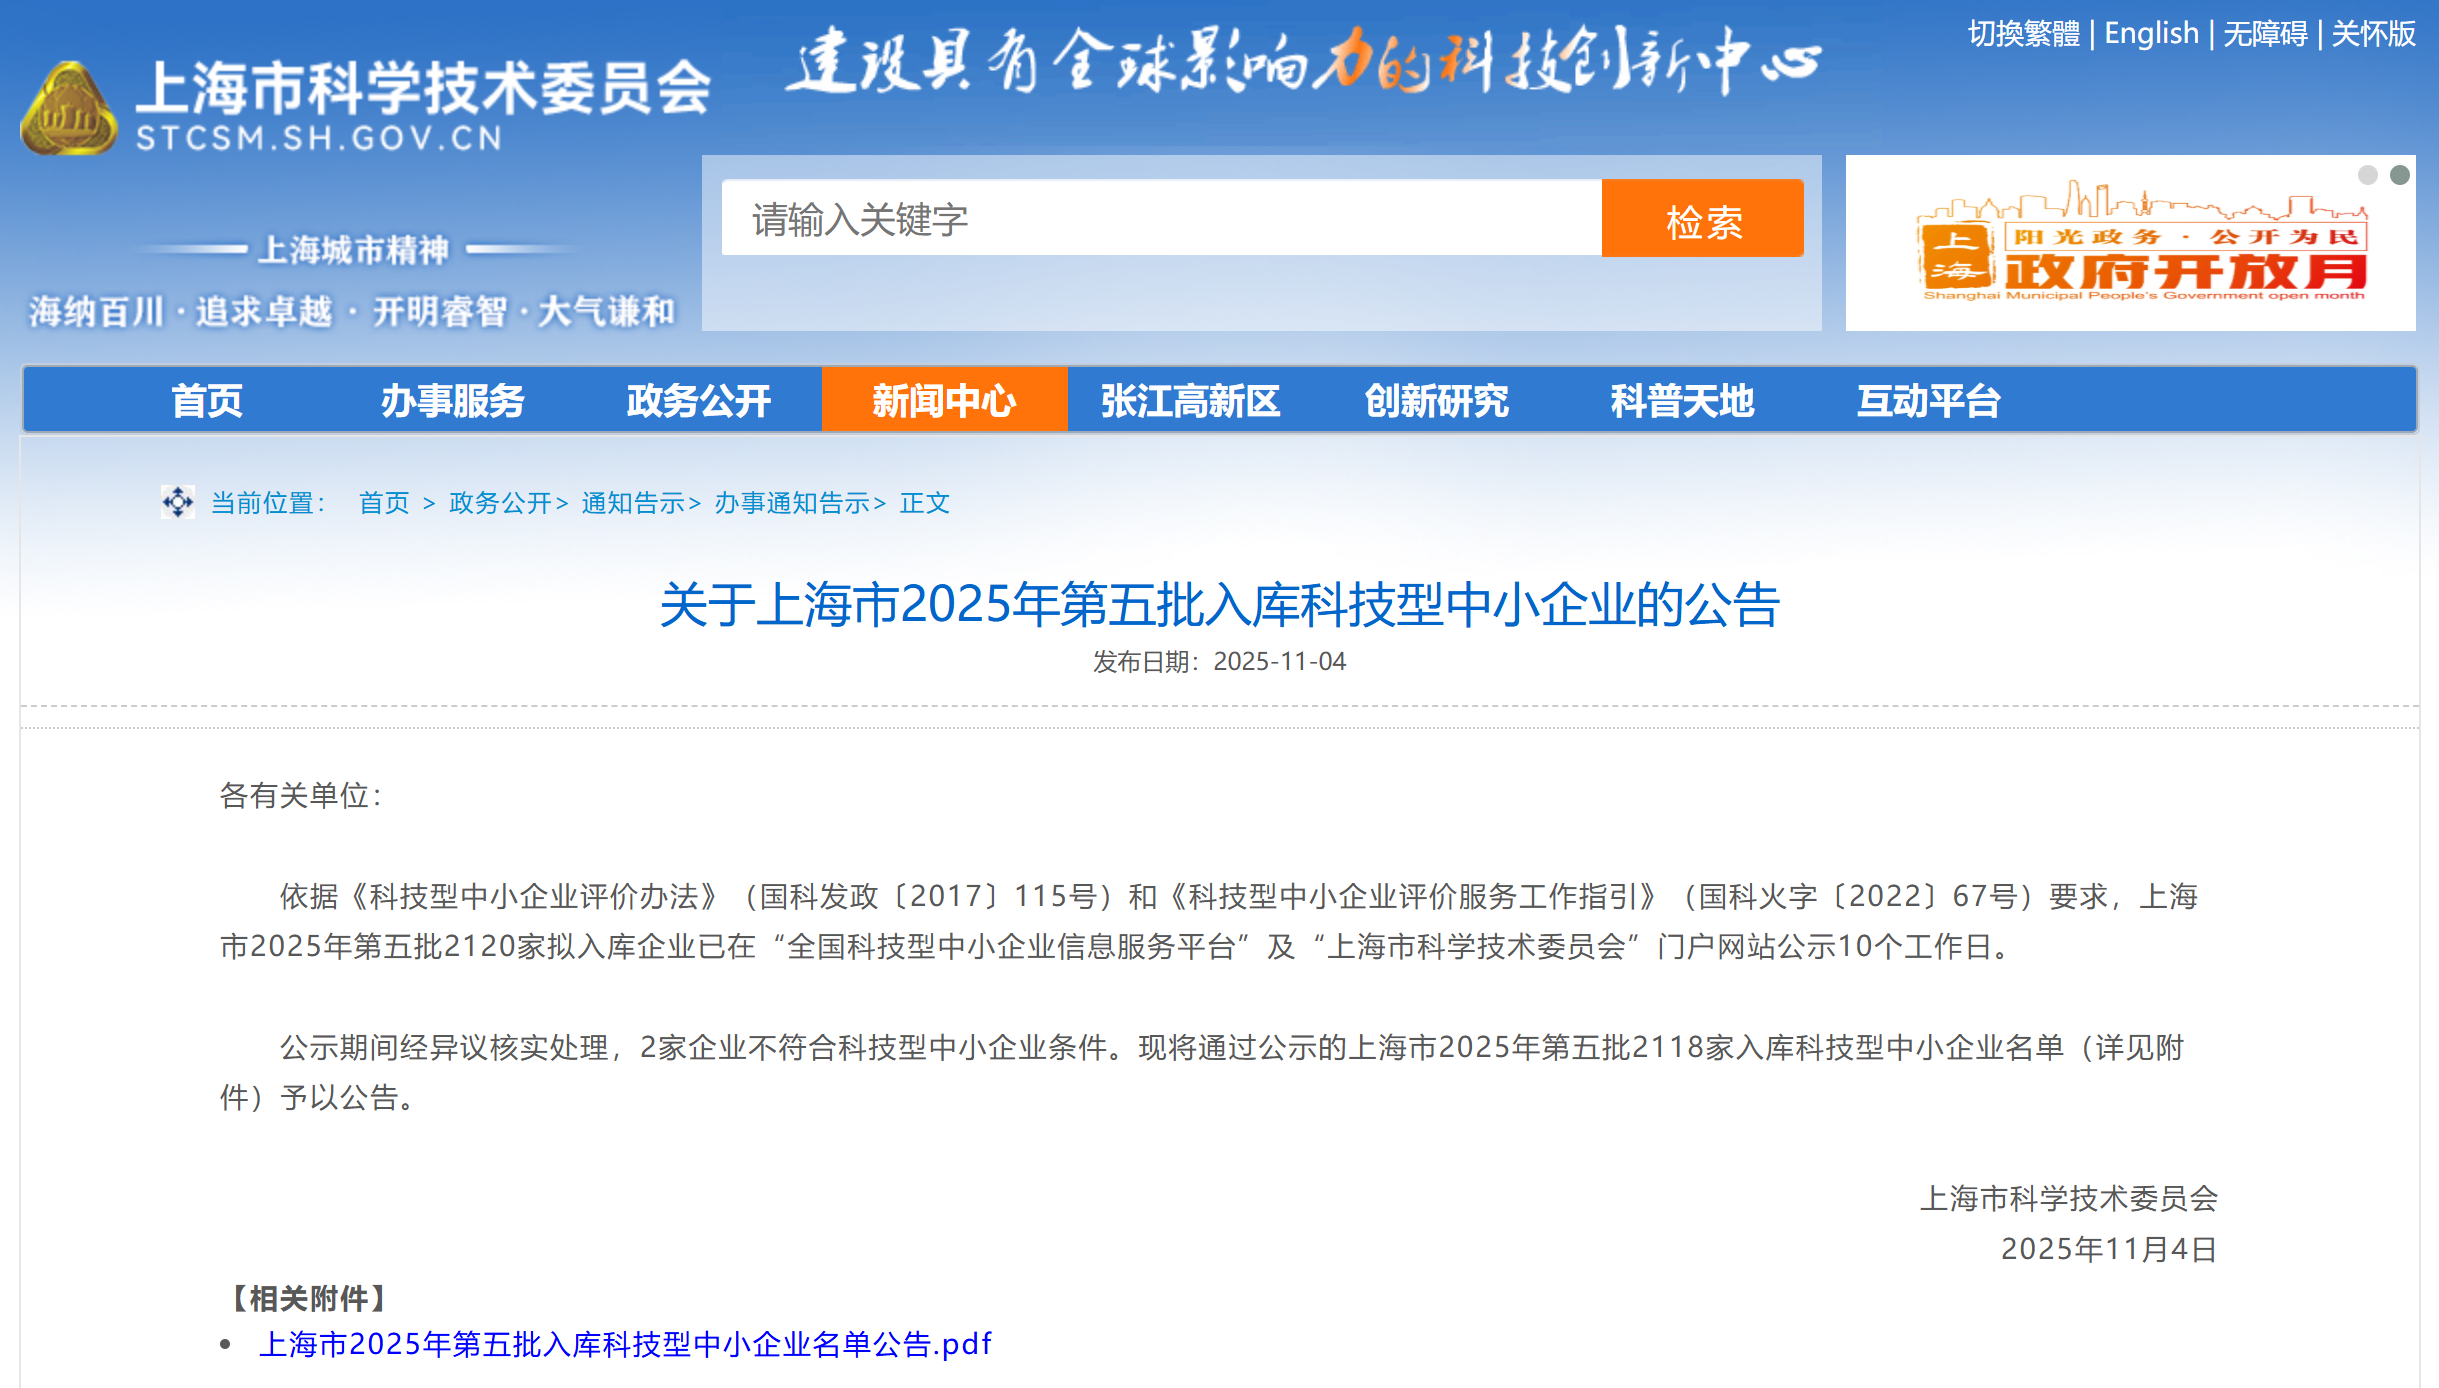Download the 上海市2025年第五批入库科技型中小企业名单公告 PDF
Image resolution: width=2439 pixels, height=1388 pixels.
(623, 1345)
